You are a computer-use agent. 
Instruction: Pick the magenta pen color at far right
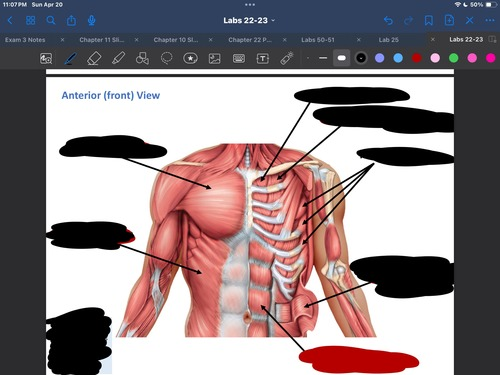click(x=491, y=58)
